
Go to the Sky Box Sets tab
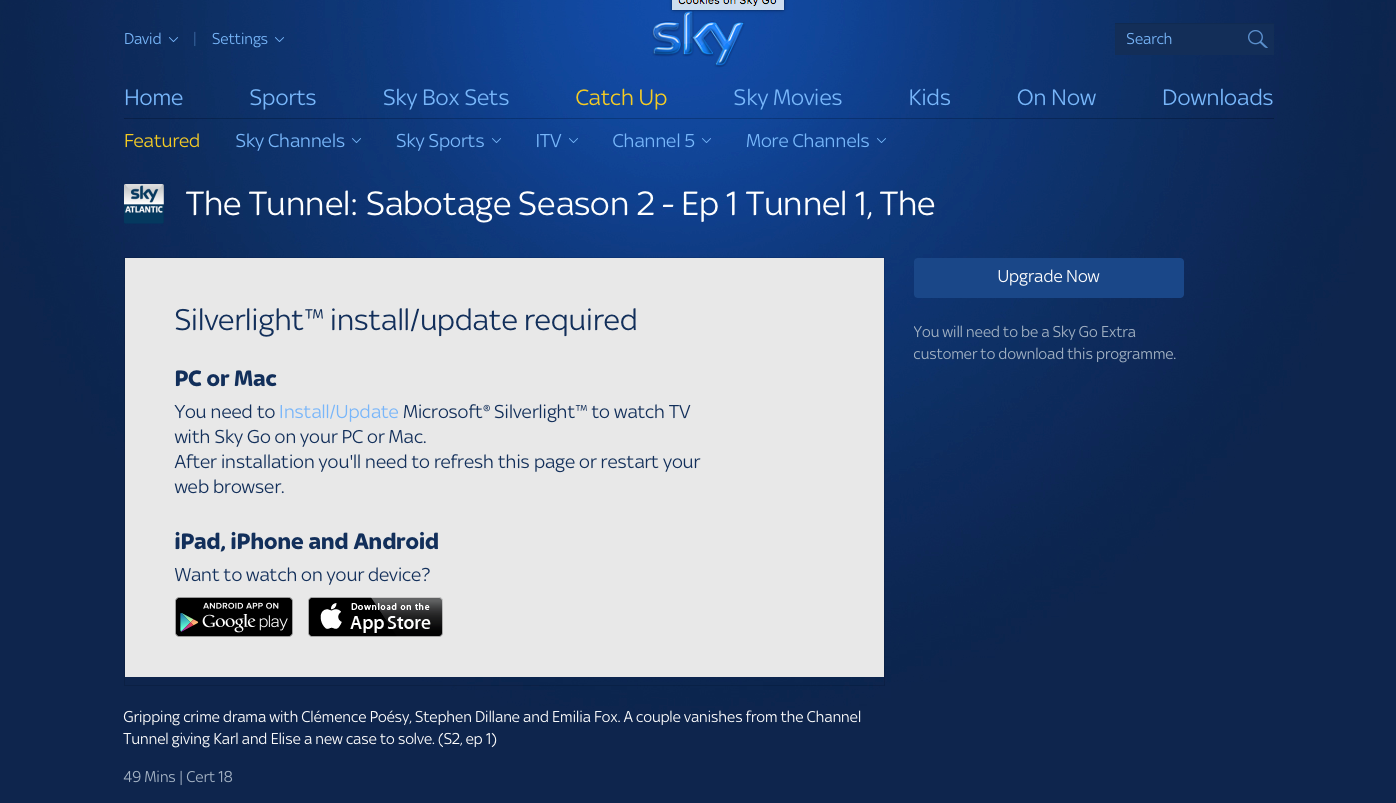[446, 97]
